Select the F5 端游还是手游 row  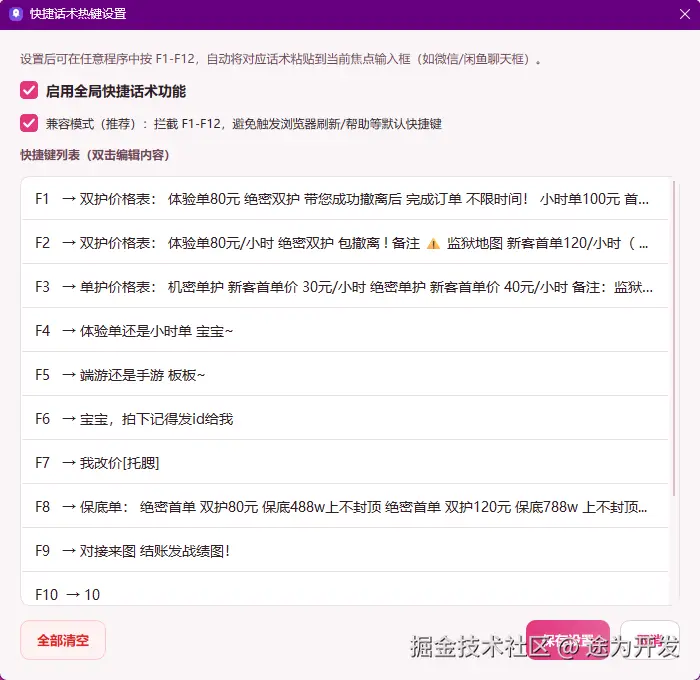pos(345,375)
